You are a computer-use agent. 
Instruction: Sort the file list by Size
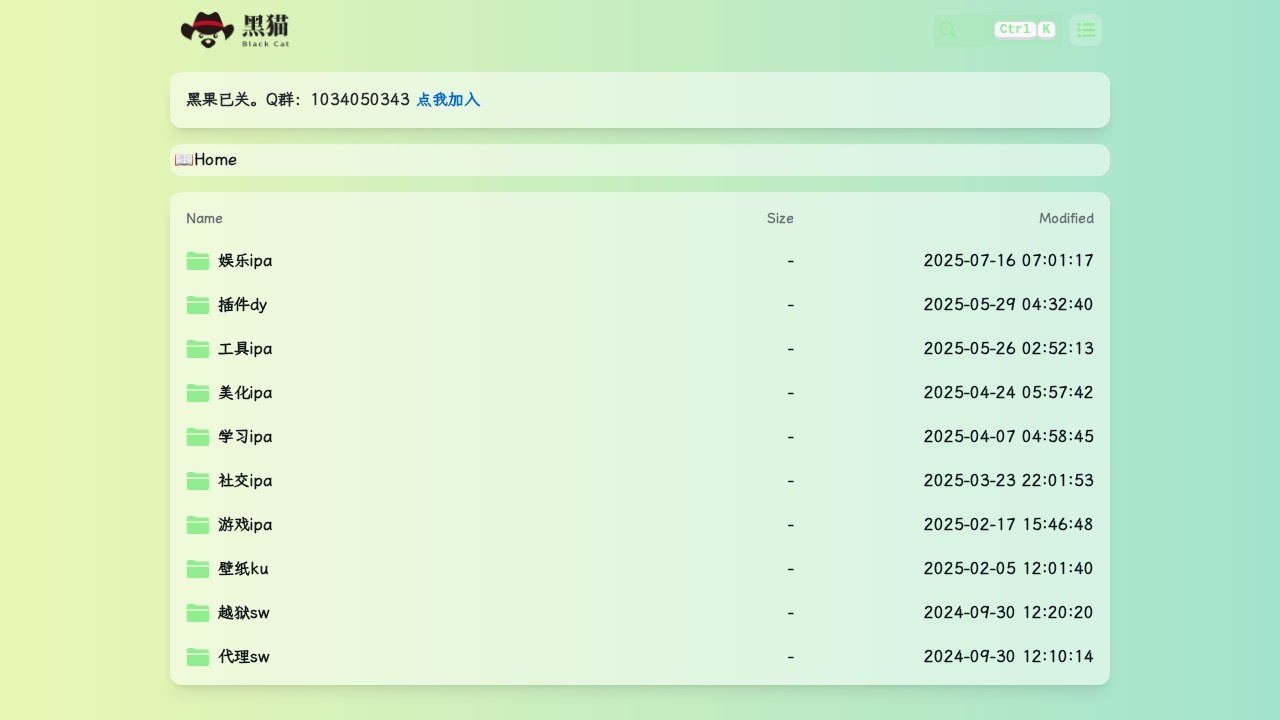[779, 218]
